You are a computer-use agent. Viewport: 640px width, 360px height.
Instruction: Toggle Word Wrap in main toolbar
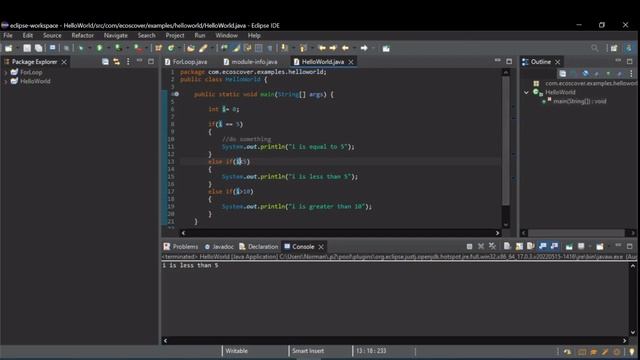tap(247, 49)
